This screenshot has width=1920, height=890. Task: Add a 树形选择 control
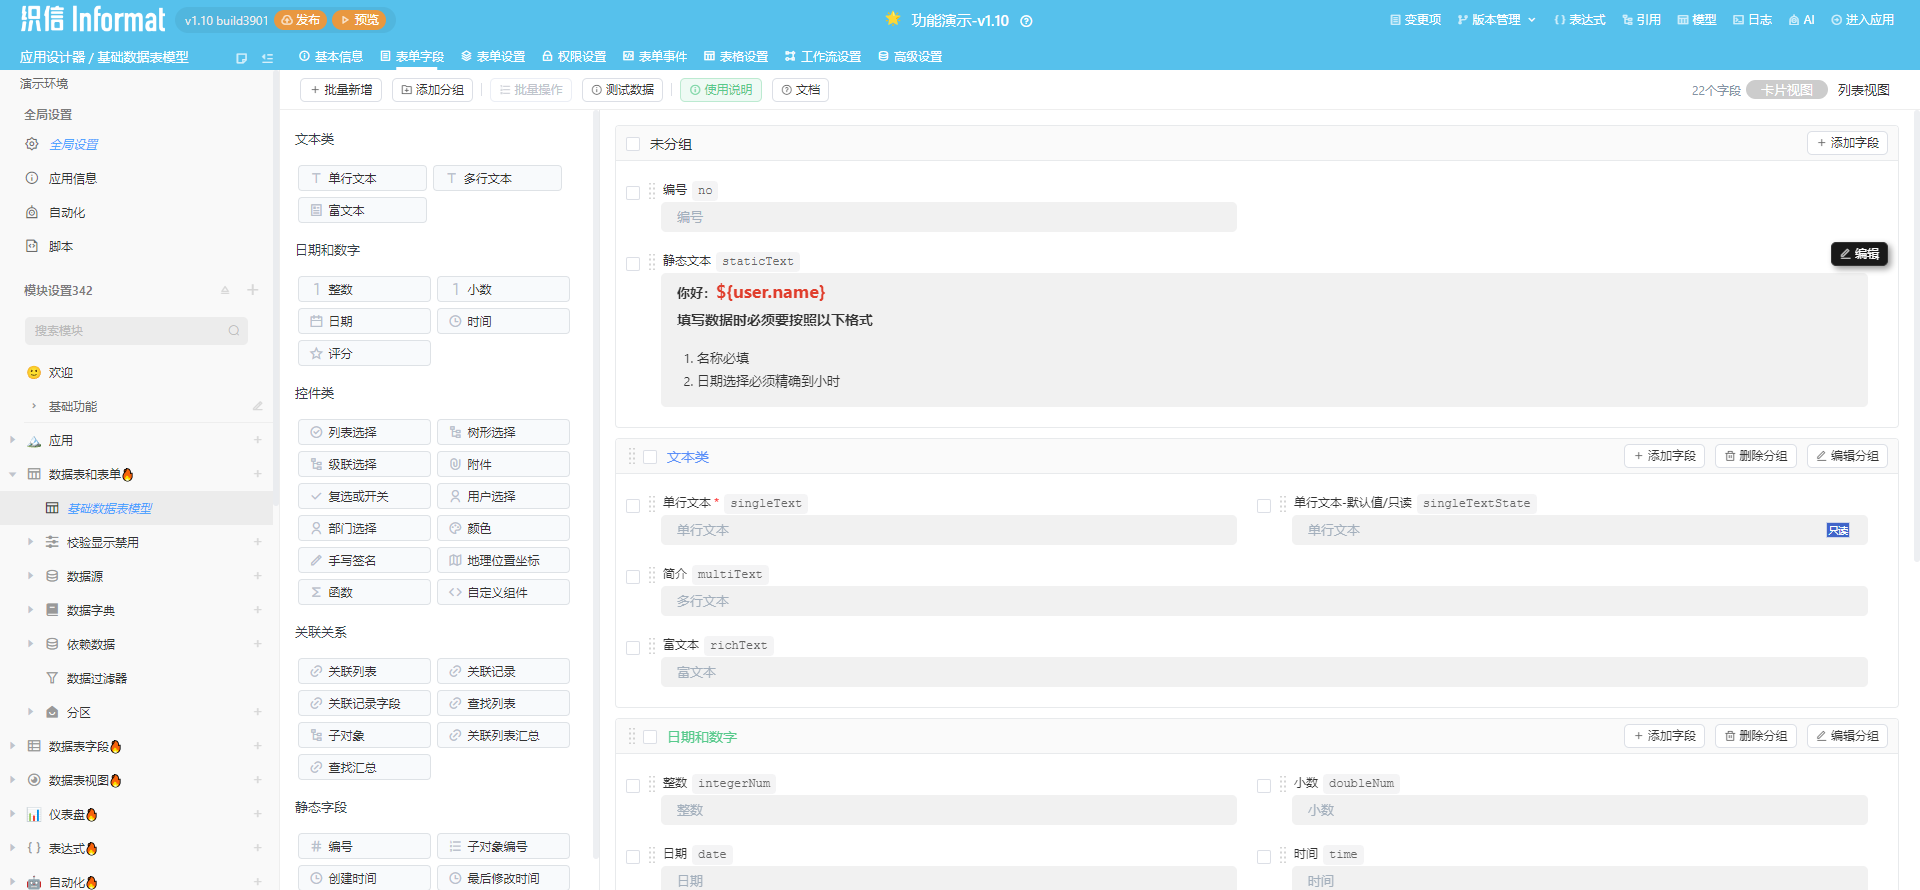point(503,432)
